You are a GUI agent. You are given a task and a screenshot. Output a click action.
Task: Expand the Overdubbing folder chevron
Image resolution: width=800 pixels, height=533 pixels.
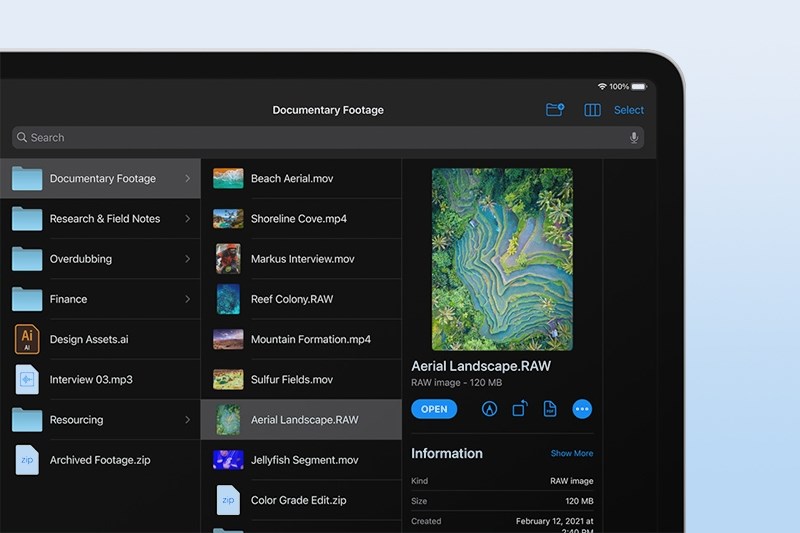coord(187,259)
